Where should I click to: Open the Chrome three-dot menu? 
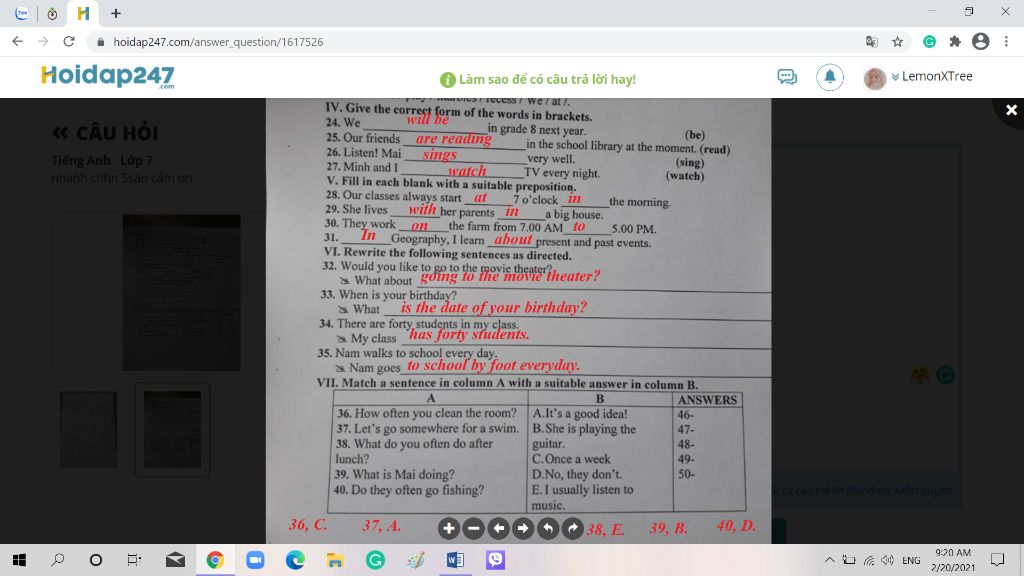[x=1006, y=41]
